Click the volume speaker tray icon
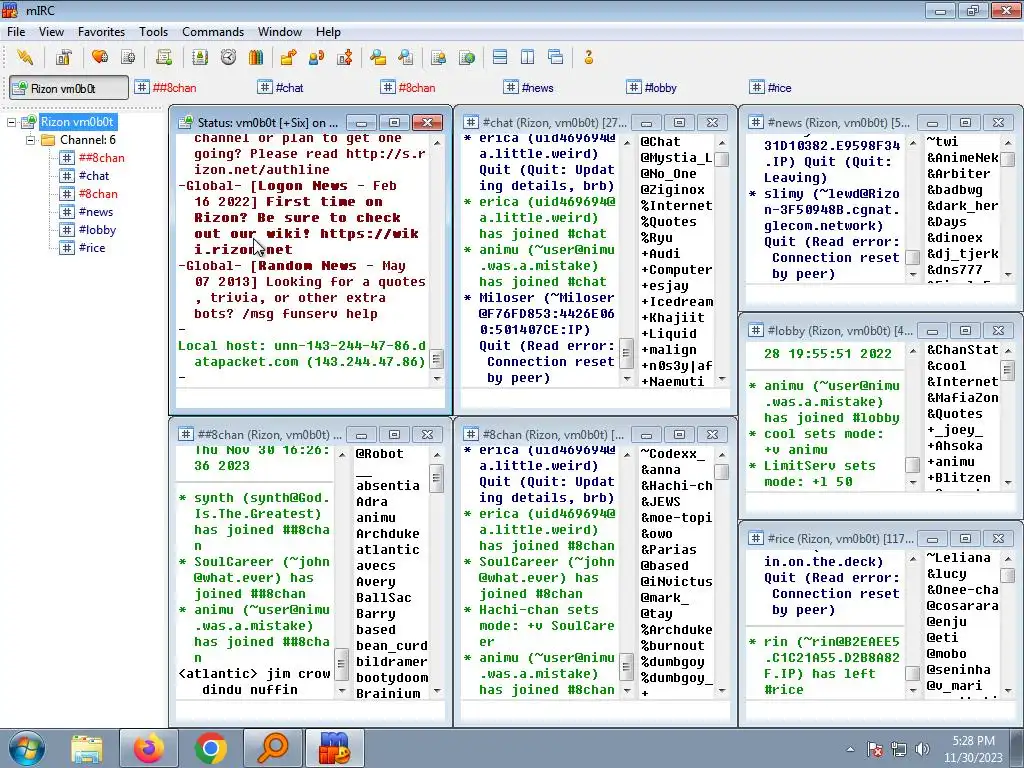This screenshot has width=1024, height=768. point(922,749)
